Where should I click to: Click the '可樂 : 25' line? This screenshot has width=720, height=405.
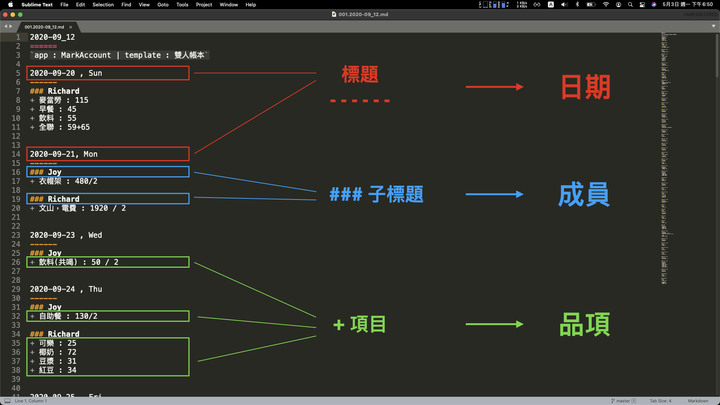pyautogui.click(x=53, y=343)
